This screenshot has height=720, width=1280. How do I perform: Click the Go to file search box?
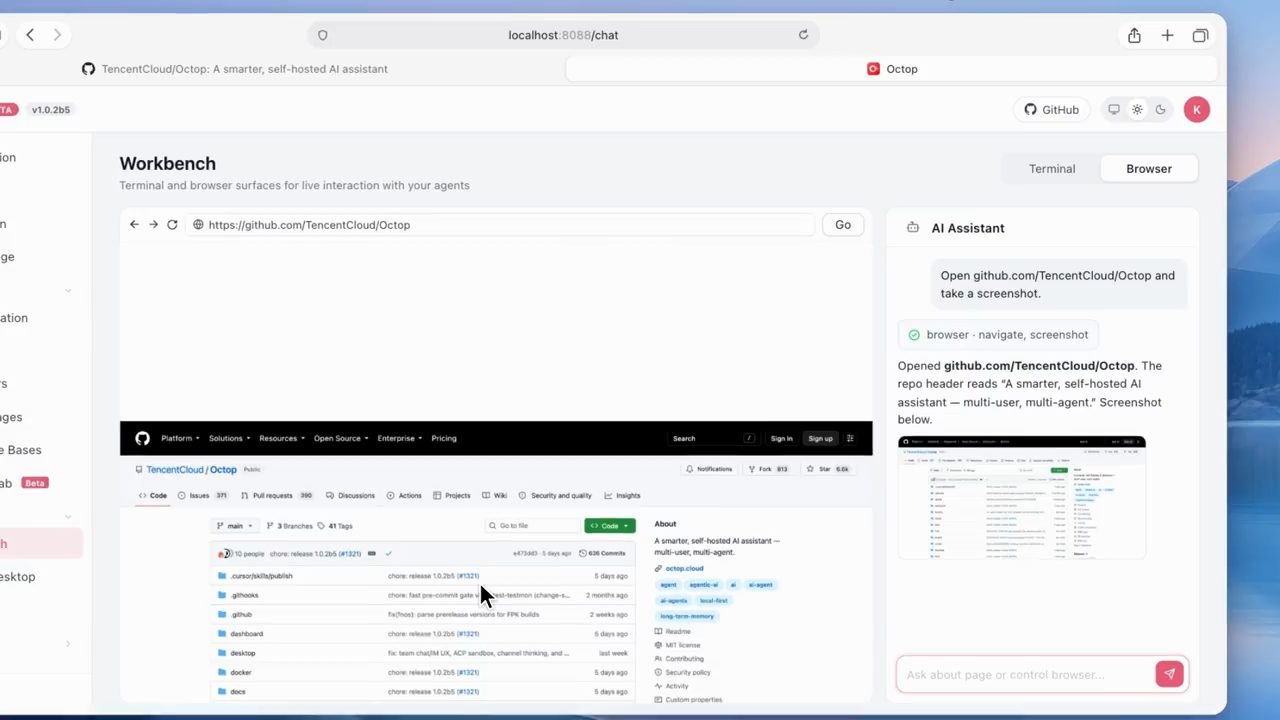coord(532,526)
